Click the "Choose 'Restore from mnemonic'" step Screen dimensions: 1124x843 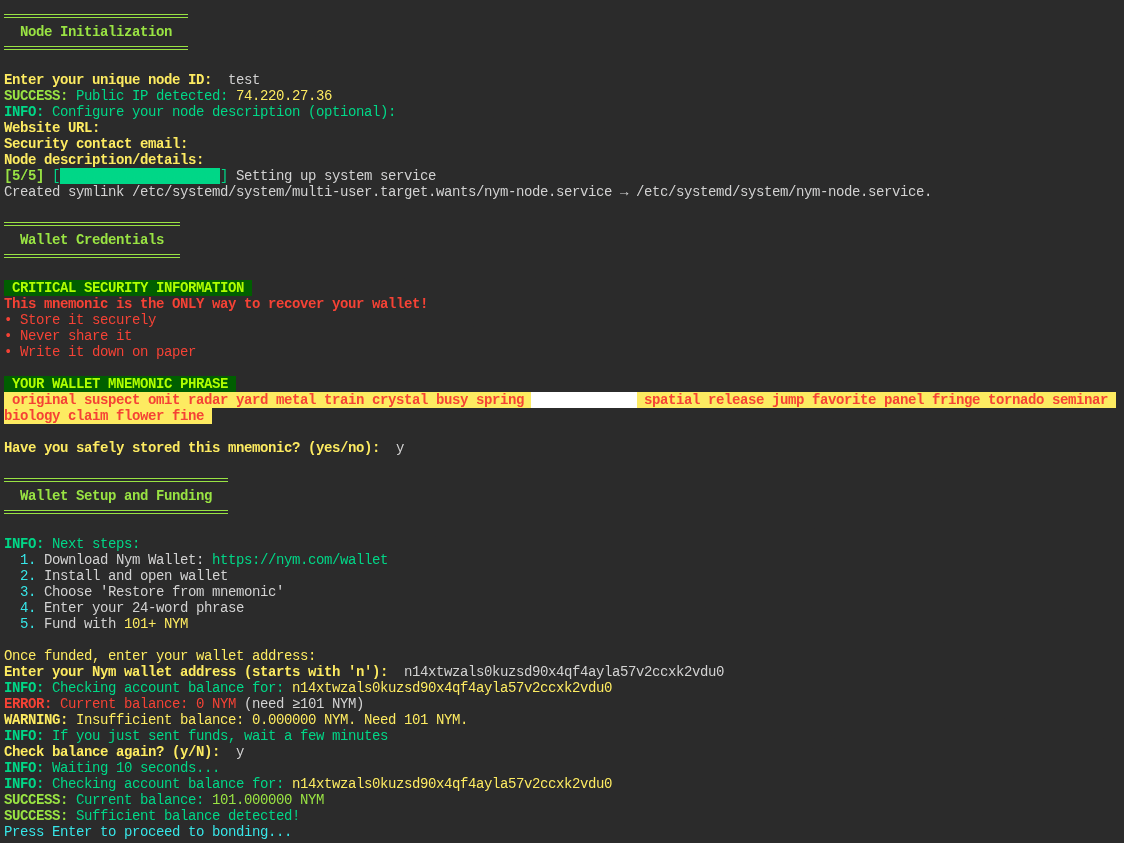pos(163,592)
